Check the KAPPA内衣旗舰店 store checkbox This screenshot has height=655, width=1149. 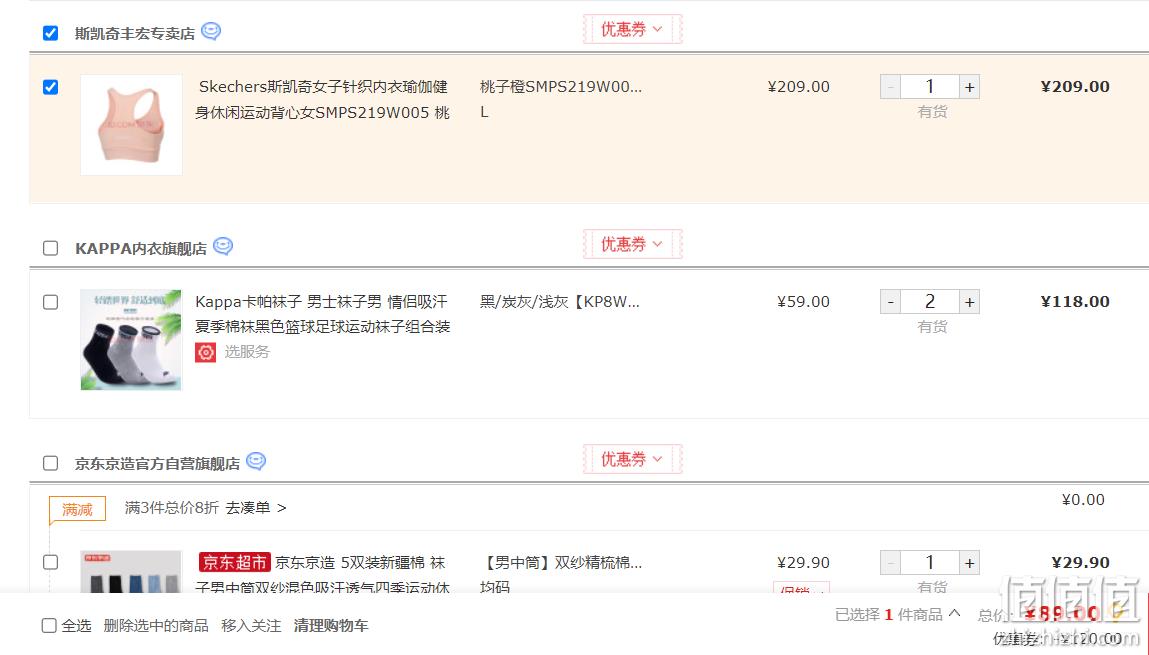click(x=51, y=248)
